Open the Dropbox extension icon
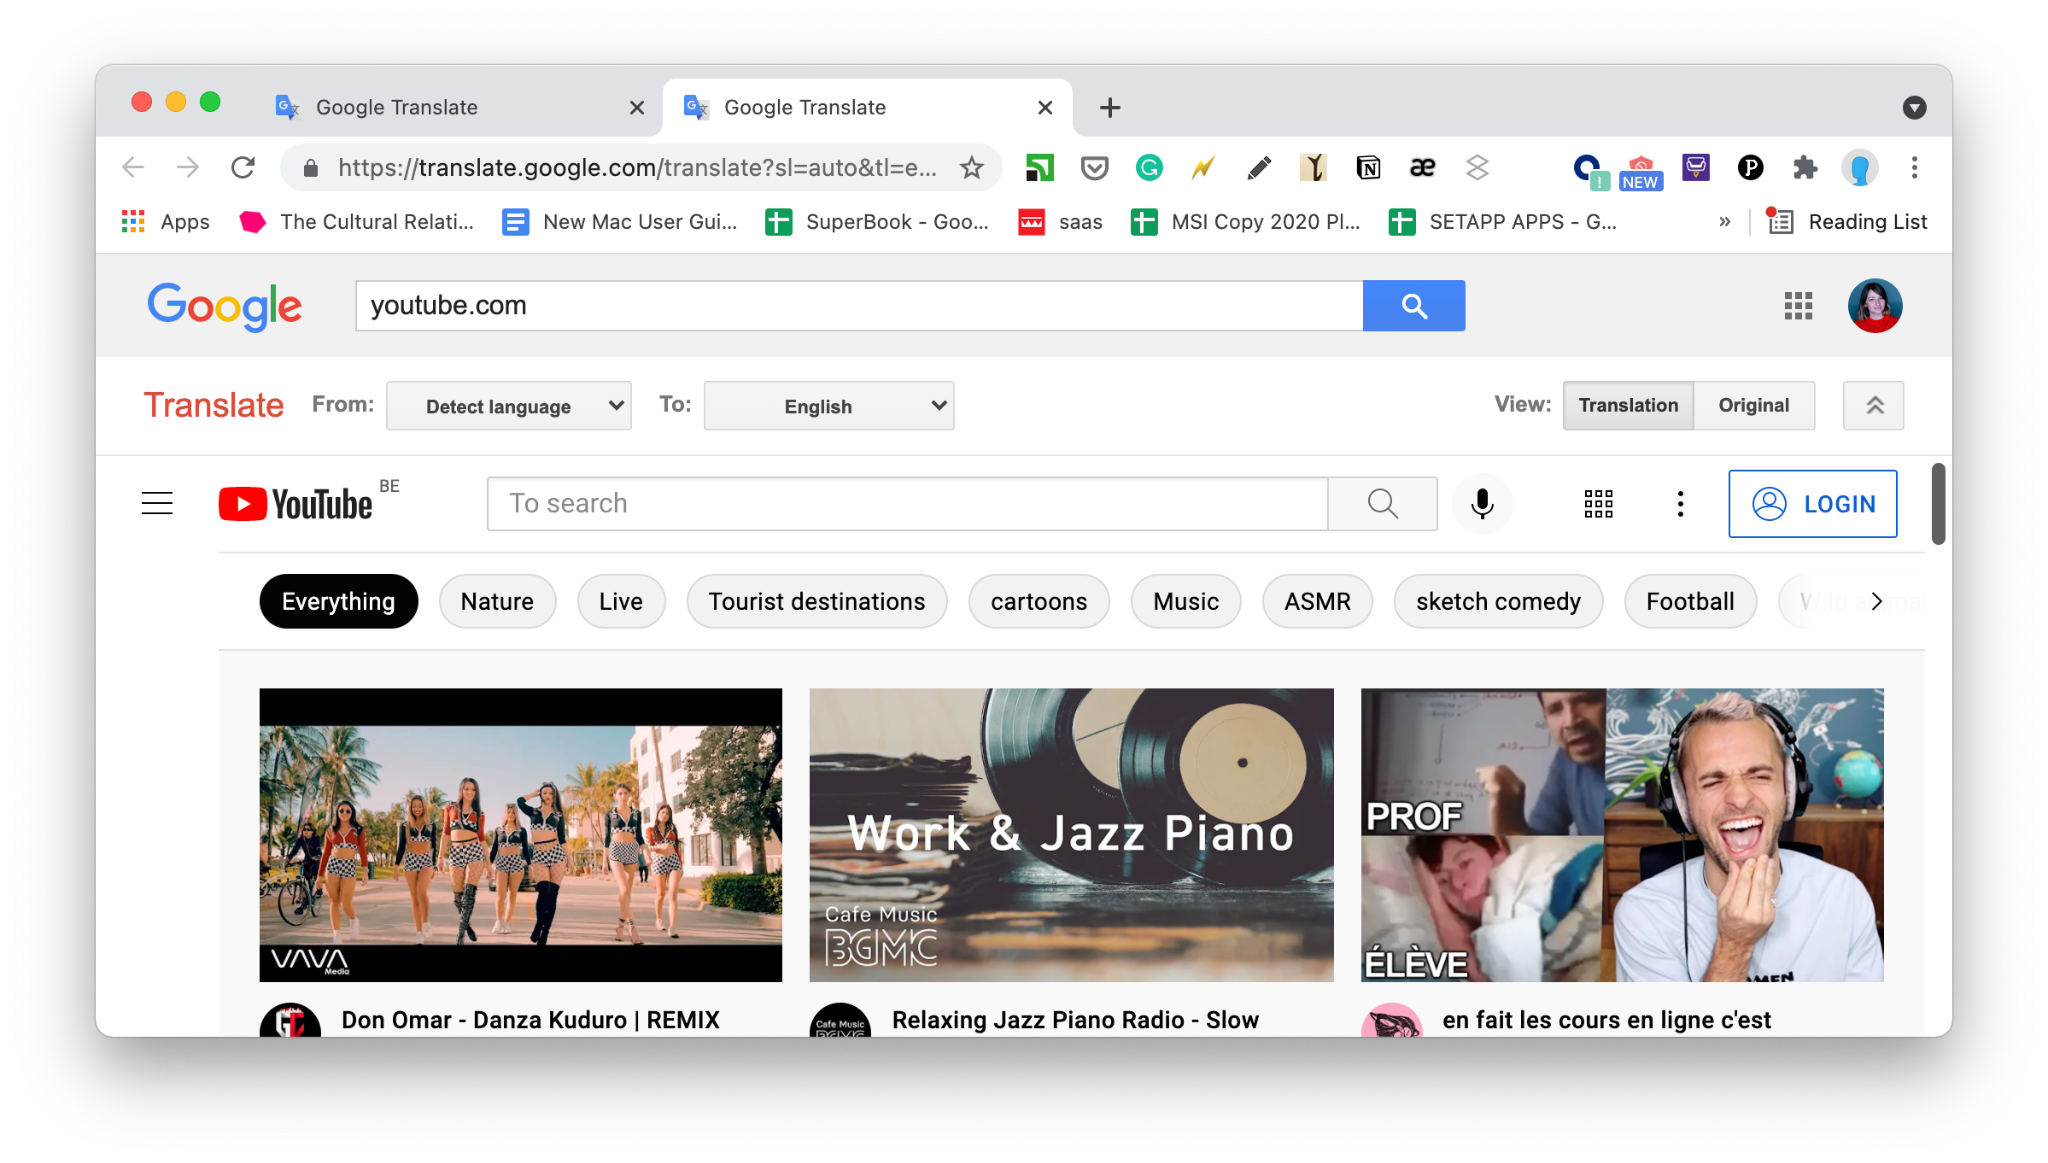 click(1477, 168)
